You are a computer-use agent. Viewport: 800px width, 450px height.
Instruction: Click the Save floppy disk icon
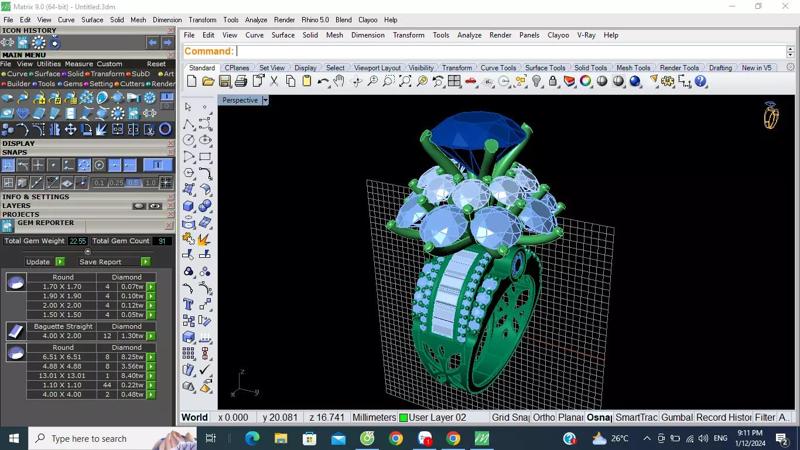[224, 81]
